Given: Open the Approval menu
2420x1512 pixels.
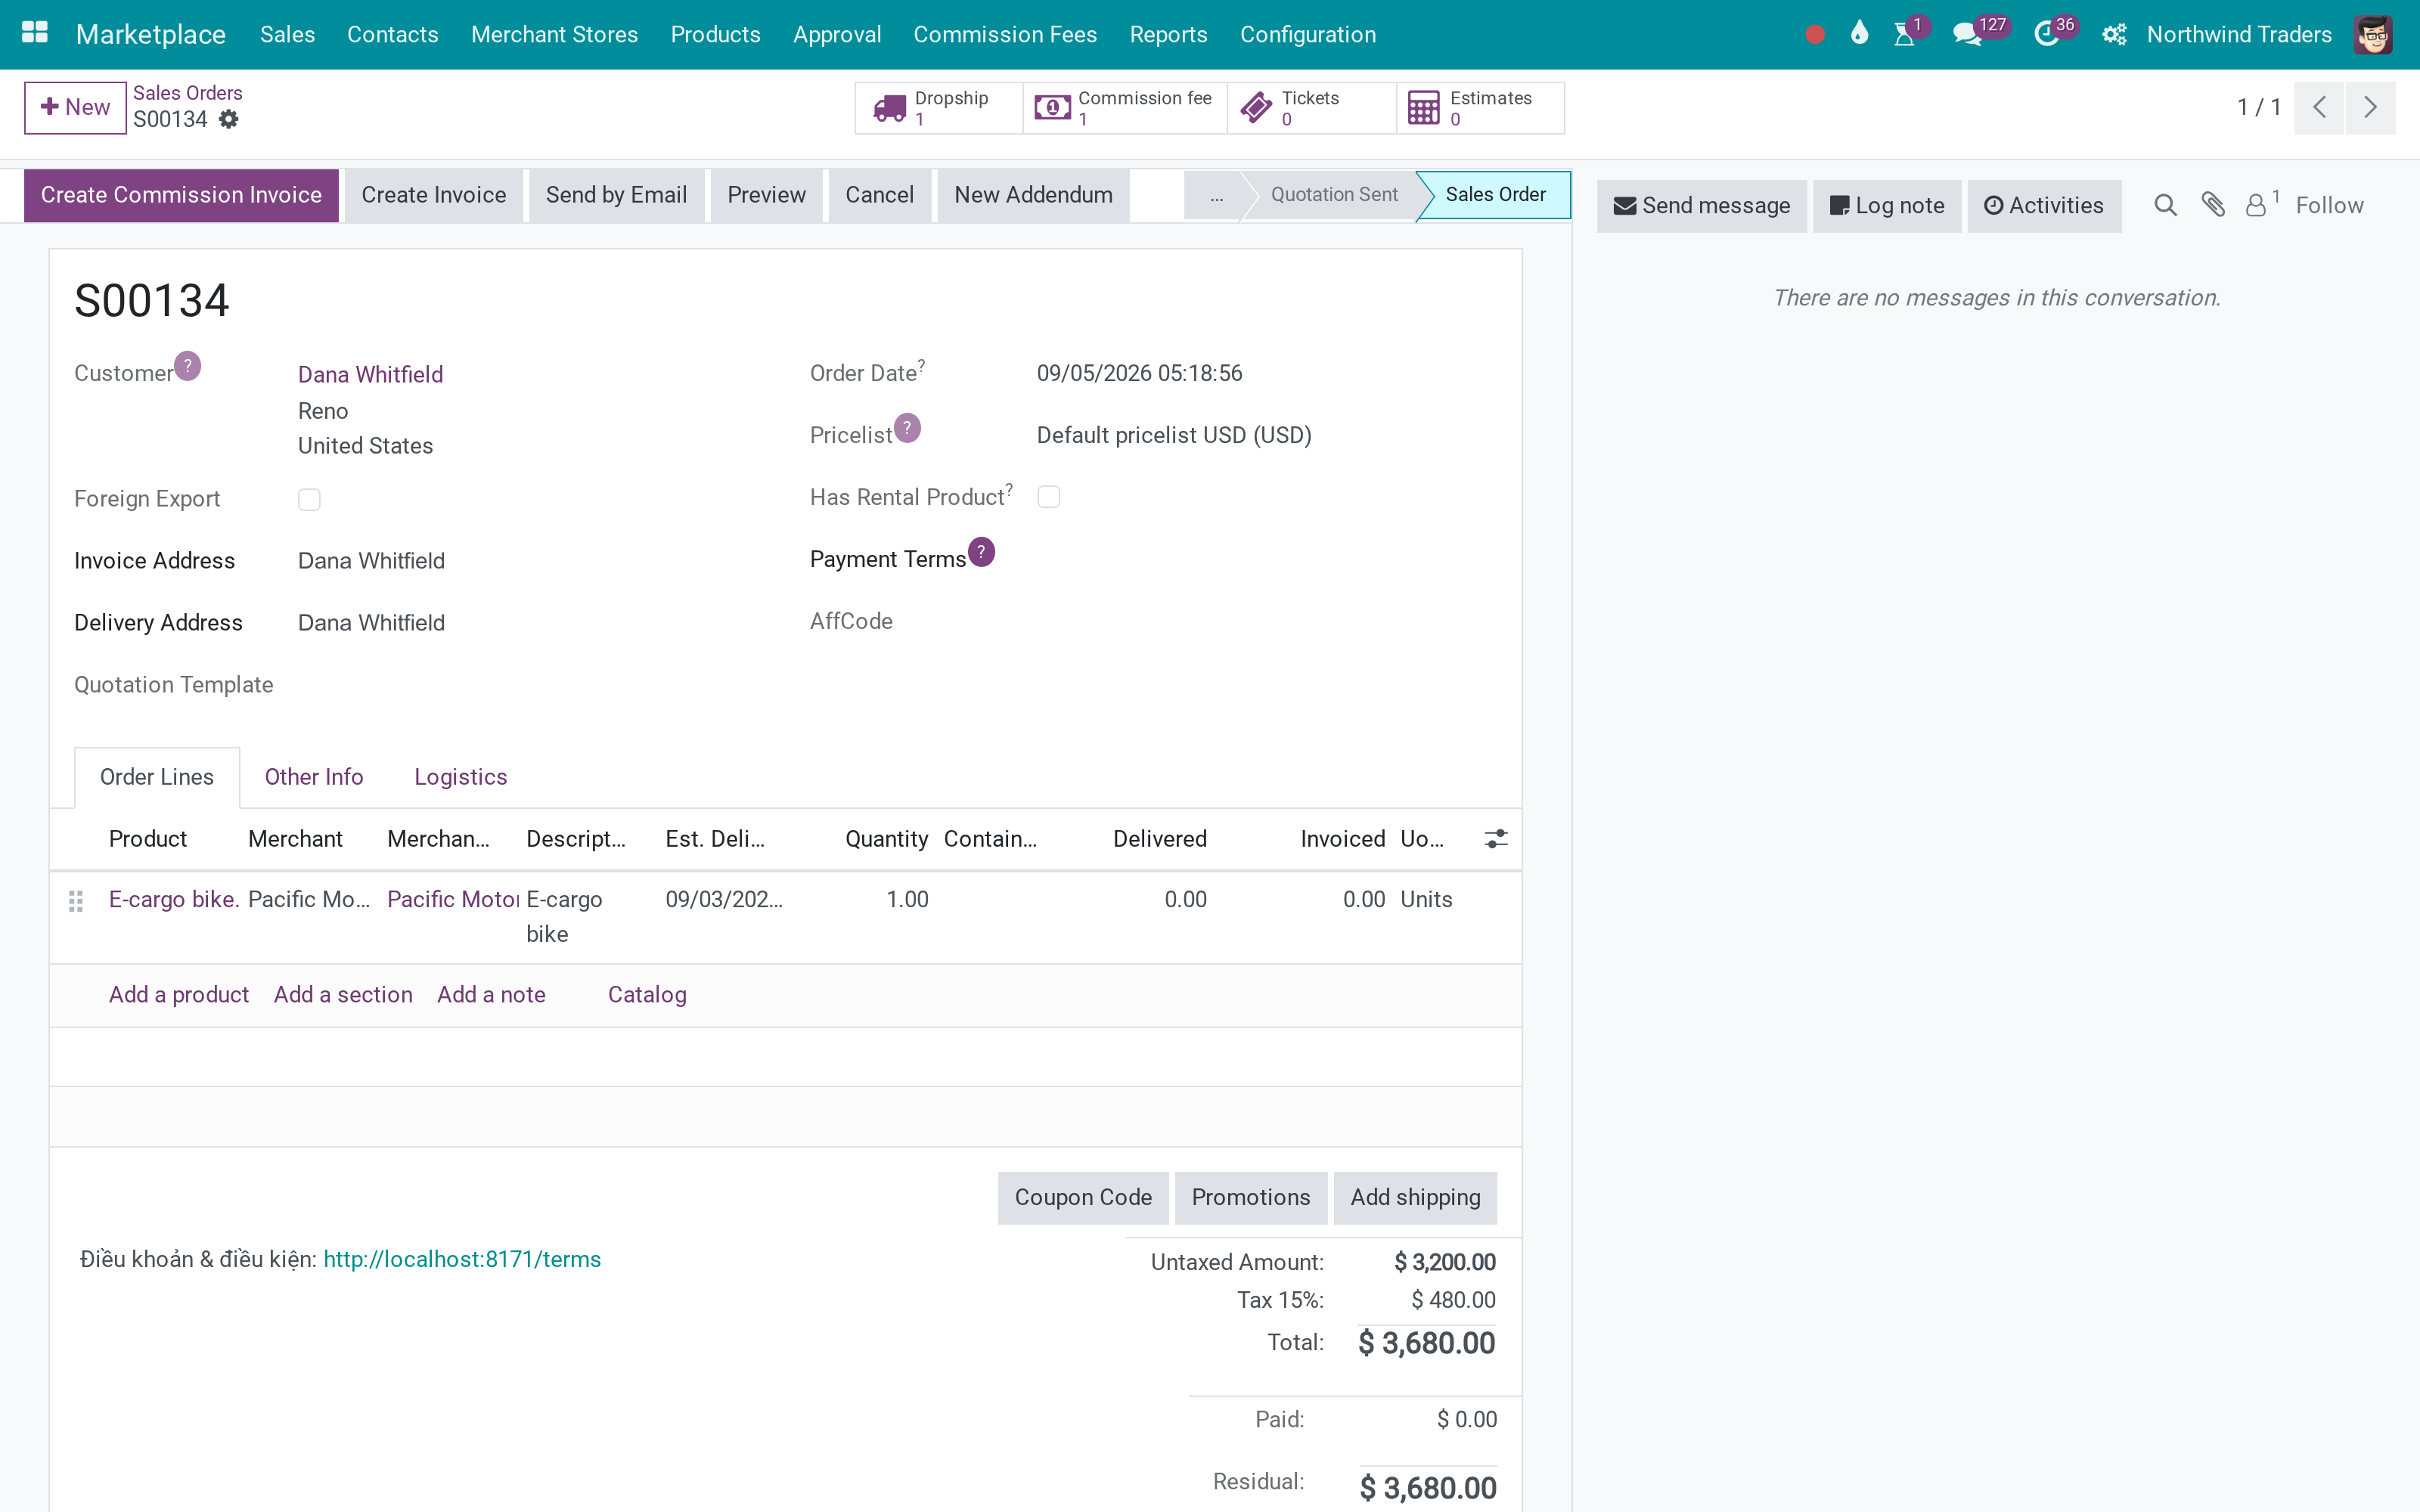Looking at the screenshot, I should click(837, 34).
